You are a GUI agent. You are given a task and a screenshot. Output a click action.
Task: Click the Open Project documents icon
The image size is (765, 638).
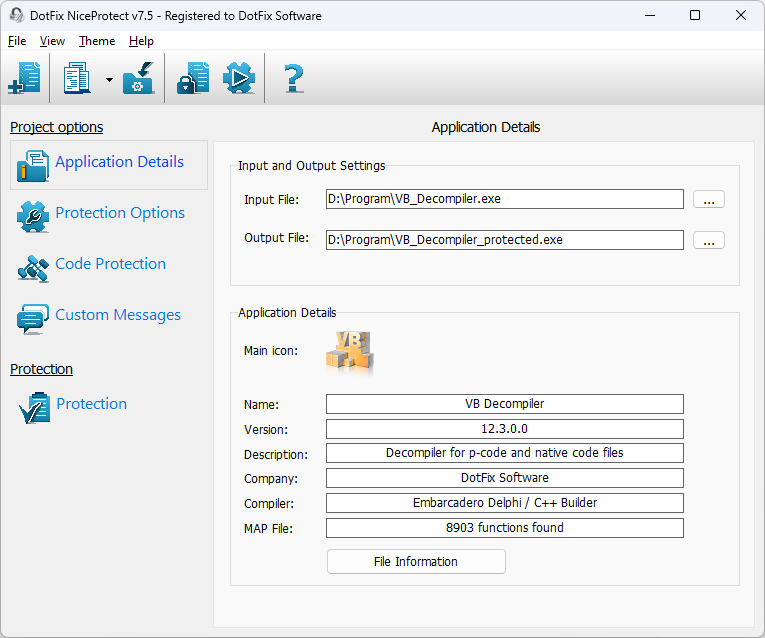pos(77,78)
